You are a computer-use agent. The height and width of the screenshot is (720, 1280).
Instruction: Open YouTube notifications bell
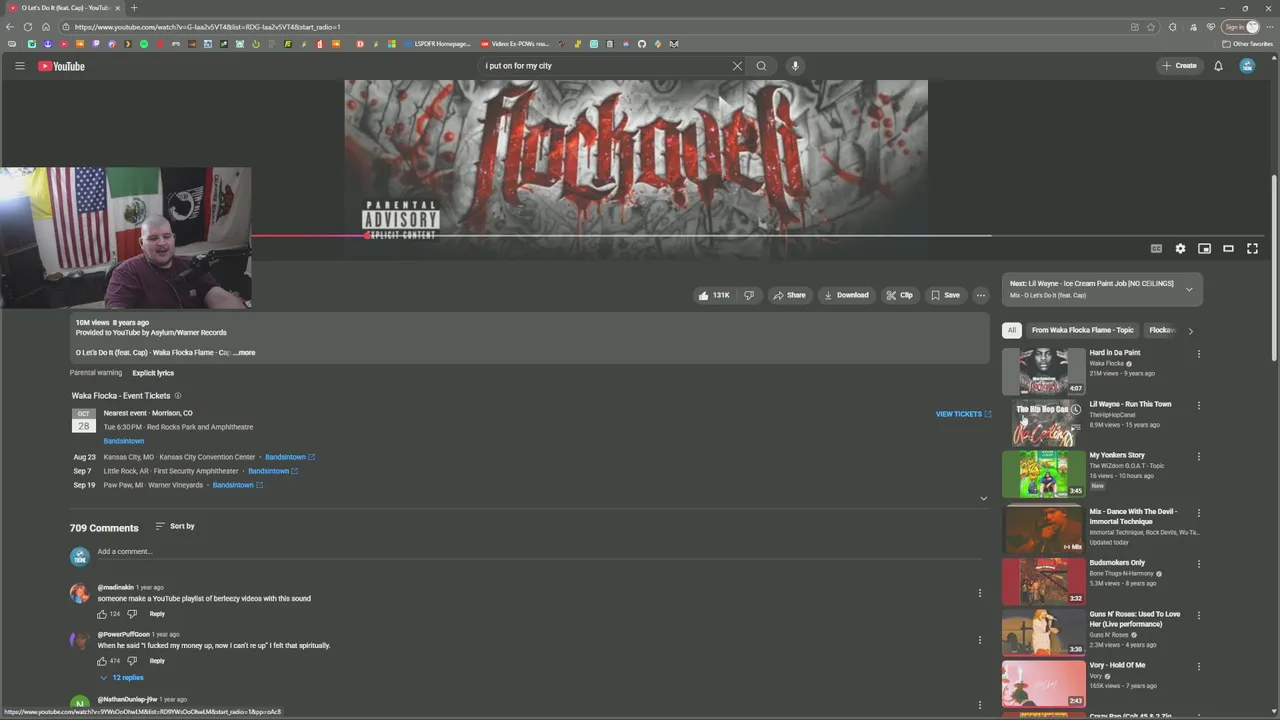click(x=1218, y=66)
